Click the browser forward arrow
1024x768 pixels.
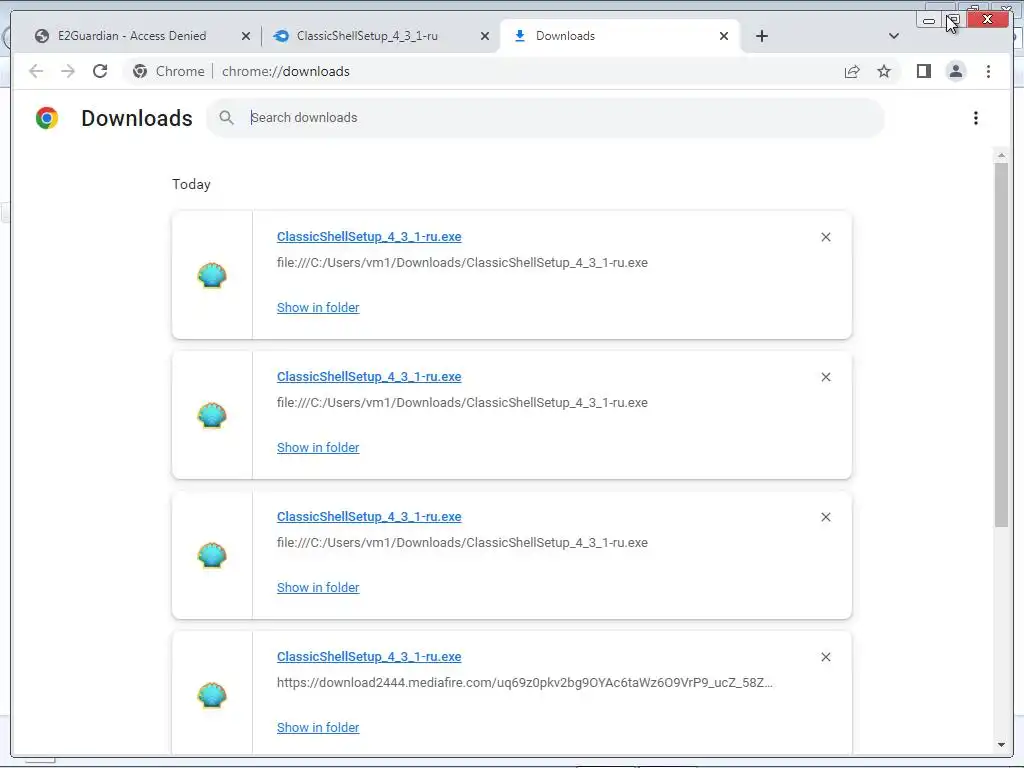tap(68, 71)
